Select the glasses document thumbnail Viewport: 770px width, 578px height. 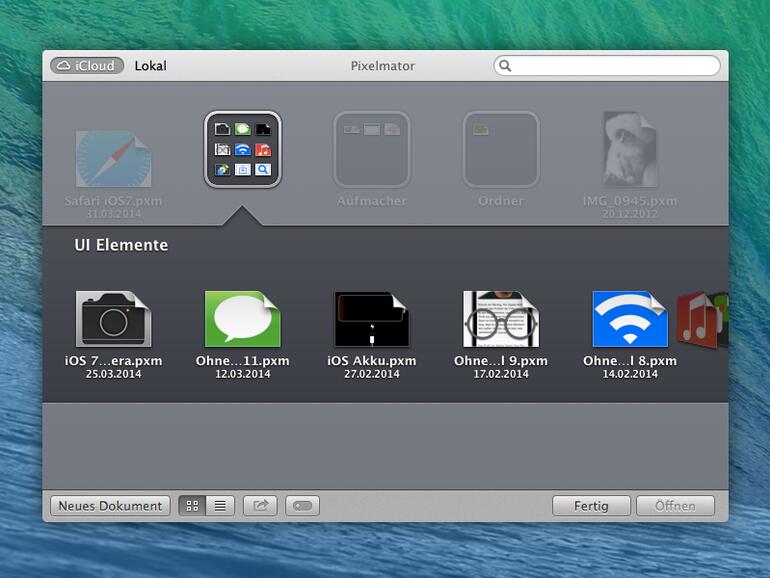click(x=500, y=320)
